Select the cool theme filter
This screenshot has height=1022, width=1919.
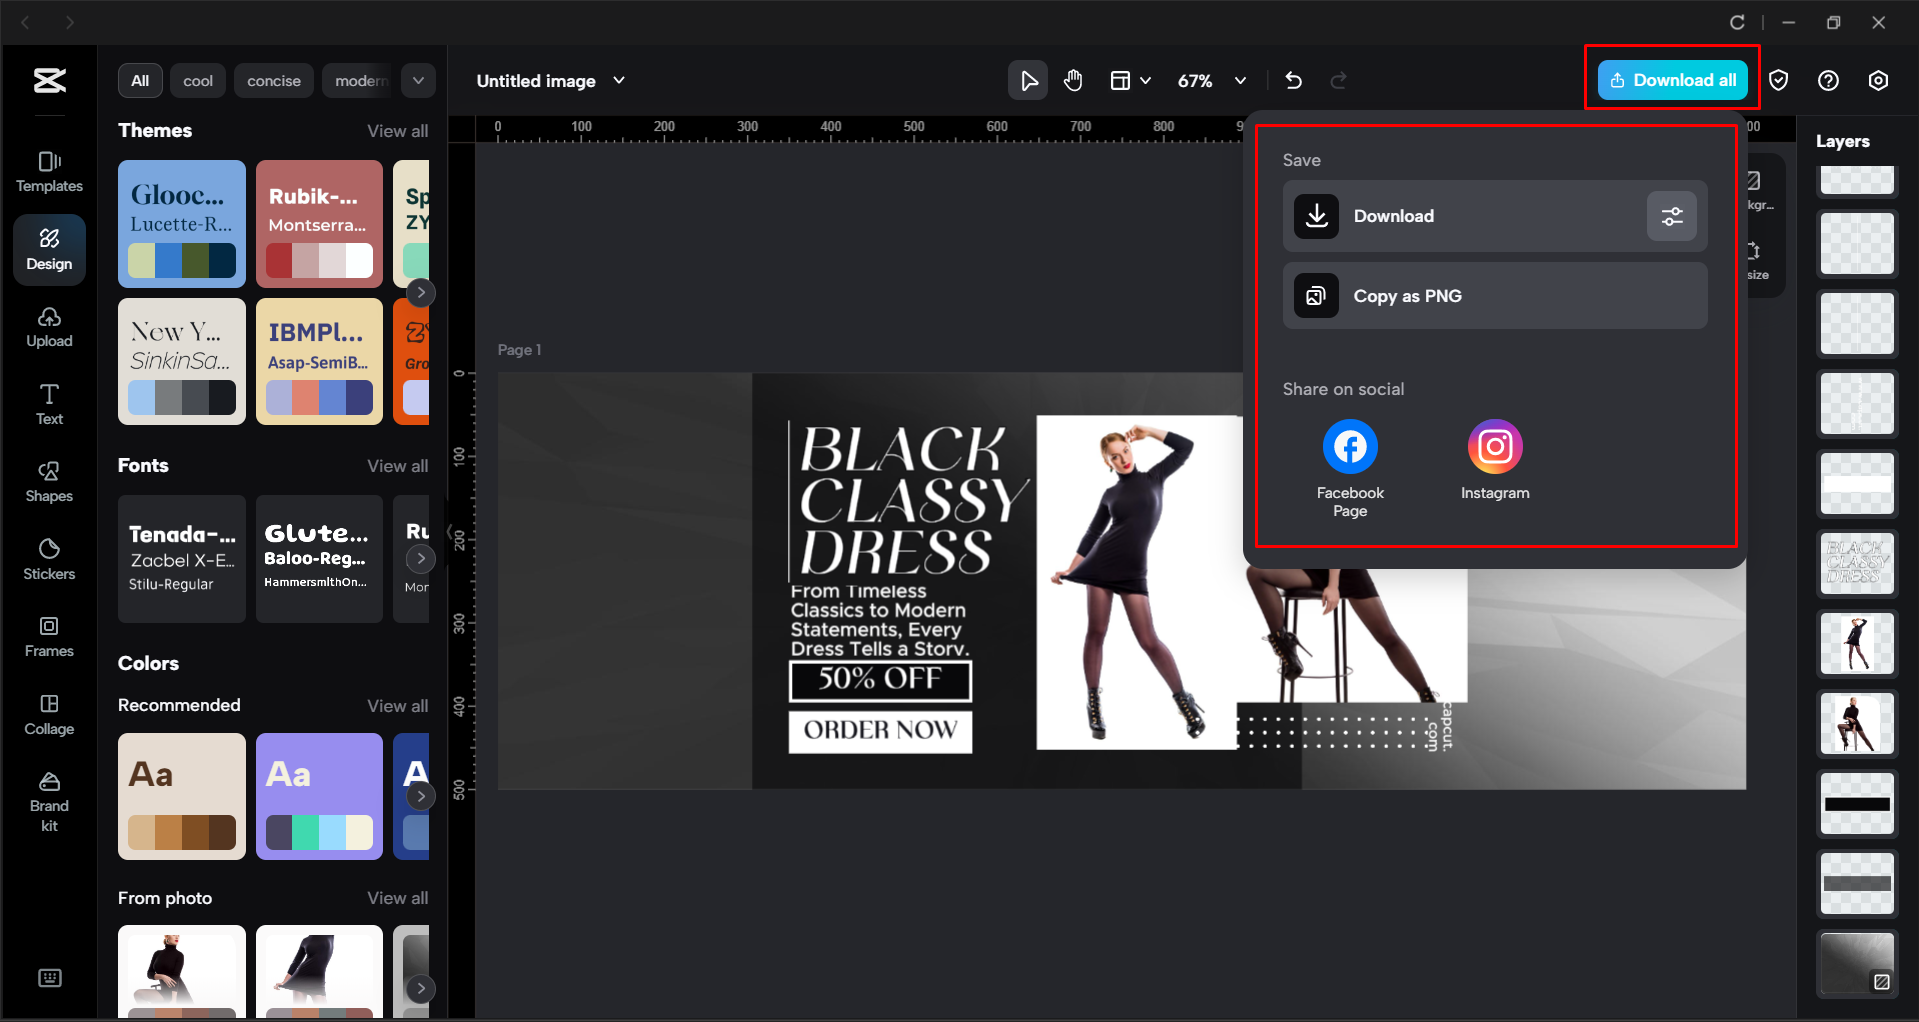coord(197,80)
